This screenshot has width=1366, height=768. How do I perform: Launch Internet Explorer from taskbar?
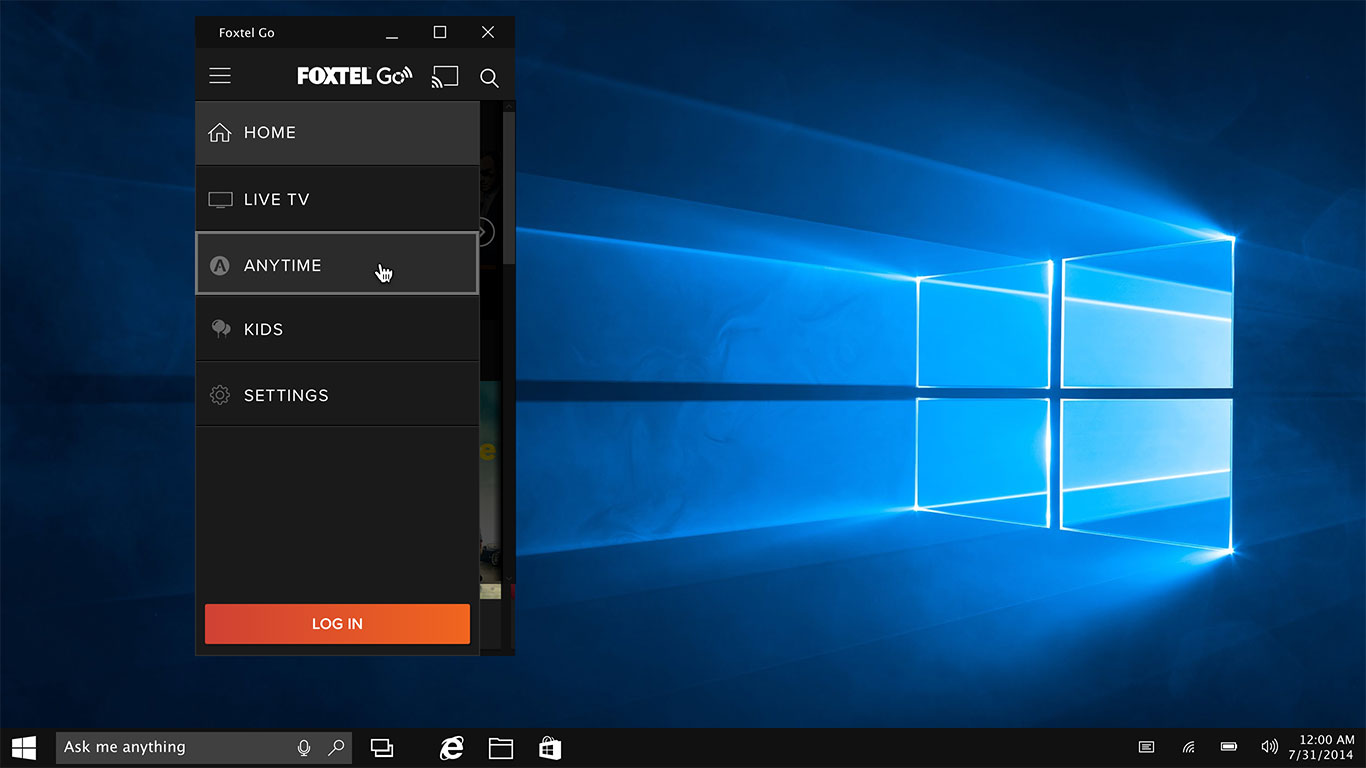pyautogui.click(x=452, y=747)
